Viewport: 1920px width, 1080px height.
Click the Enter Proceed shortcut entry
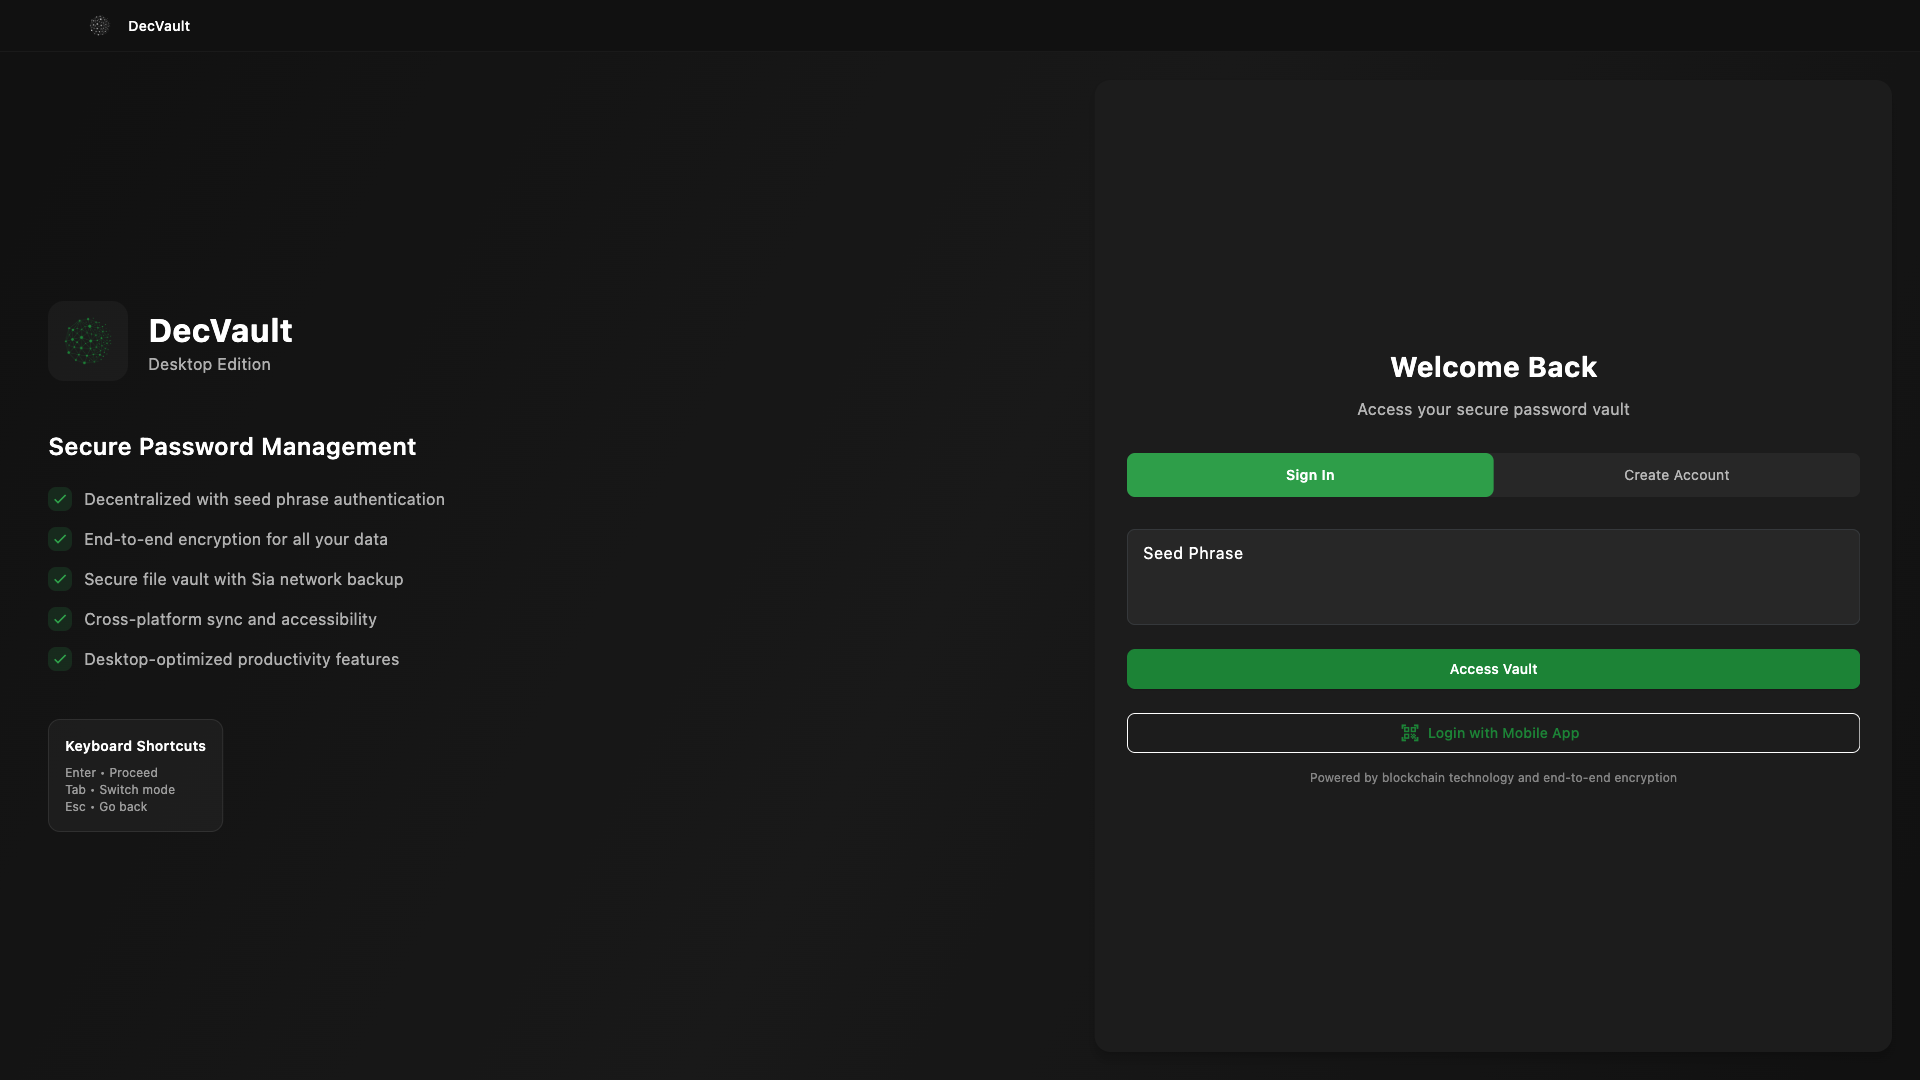point(112,772)
